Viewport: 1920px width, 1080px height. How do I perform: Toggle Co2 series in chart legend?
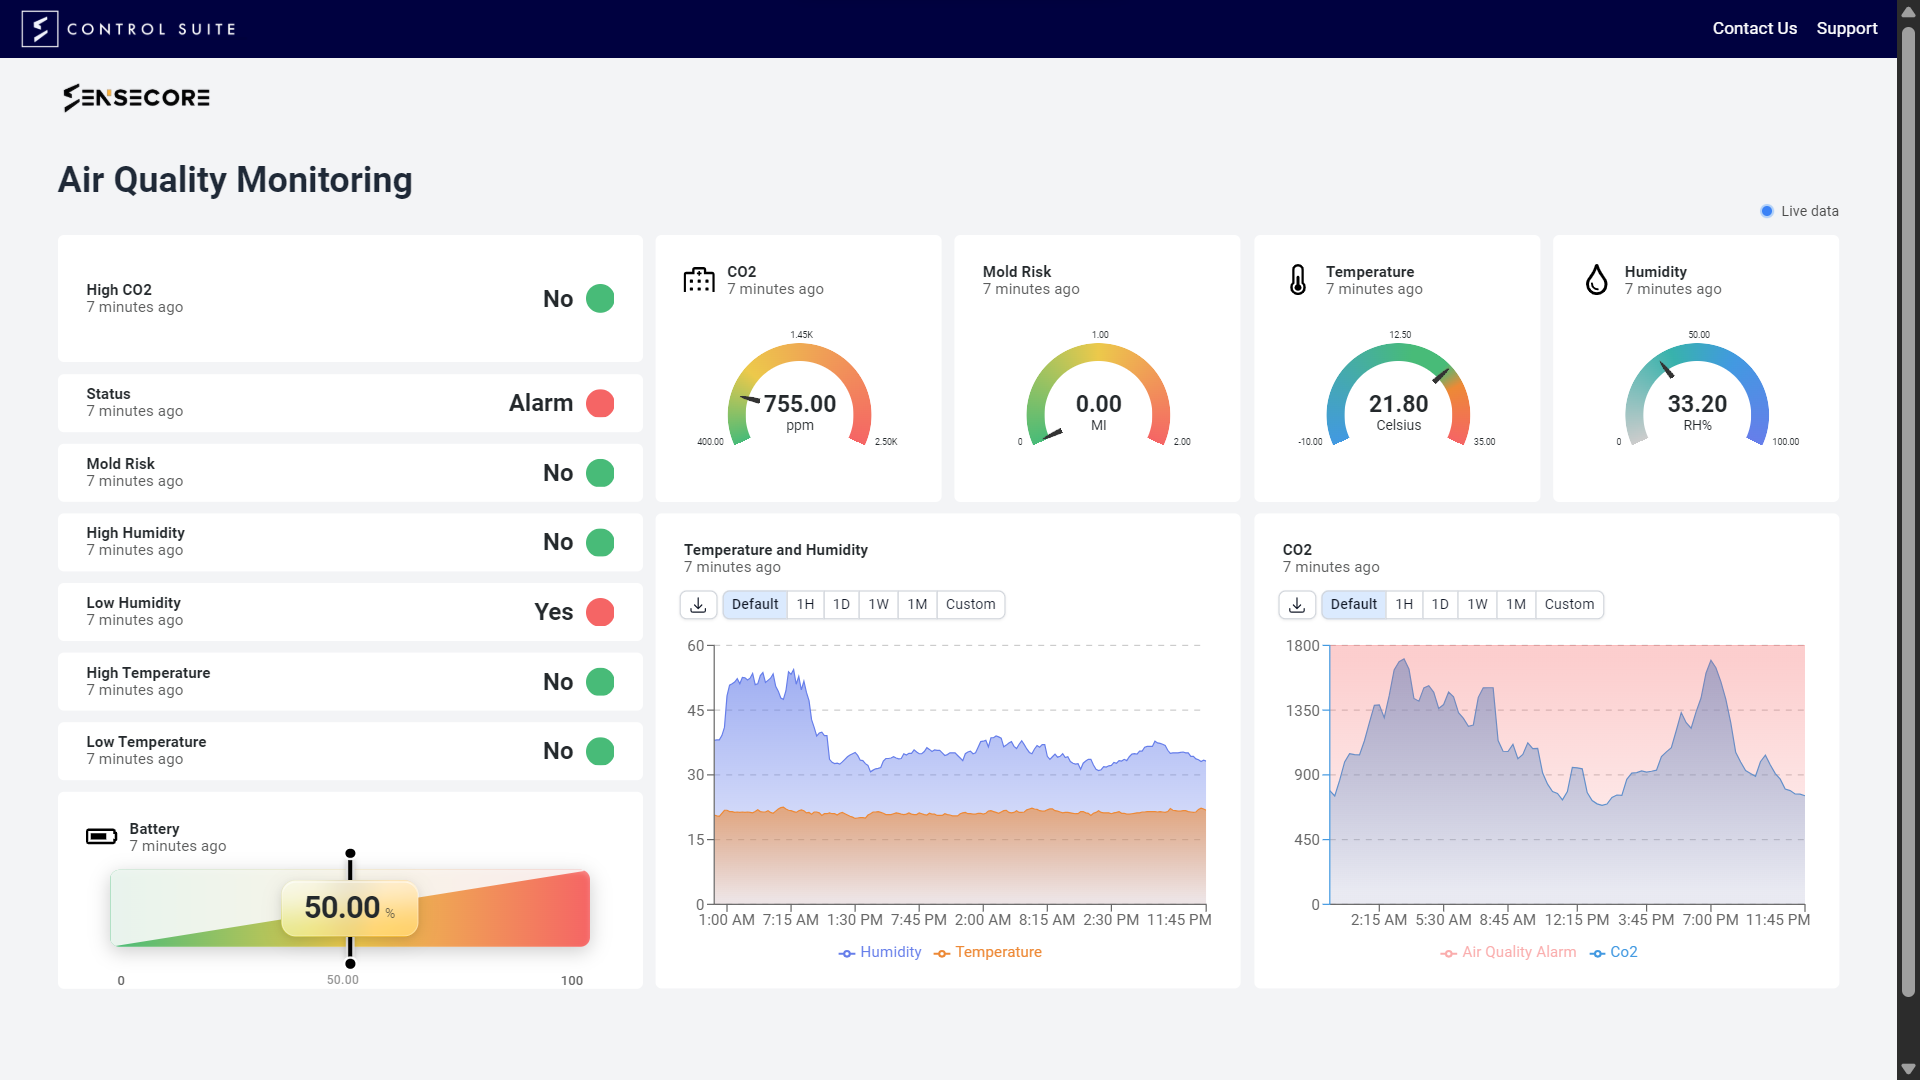pos(1613,952)
